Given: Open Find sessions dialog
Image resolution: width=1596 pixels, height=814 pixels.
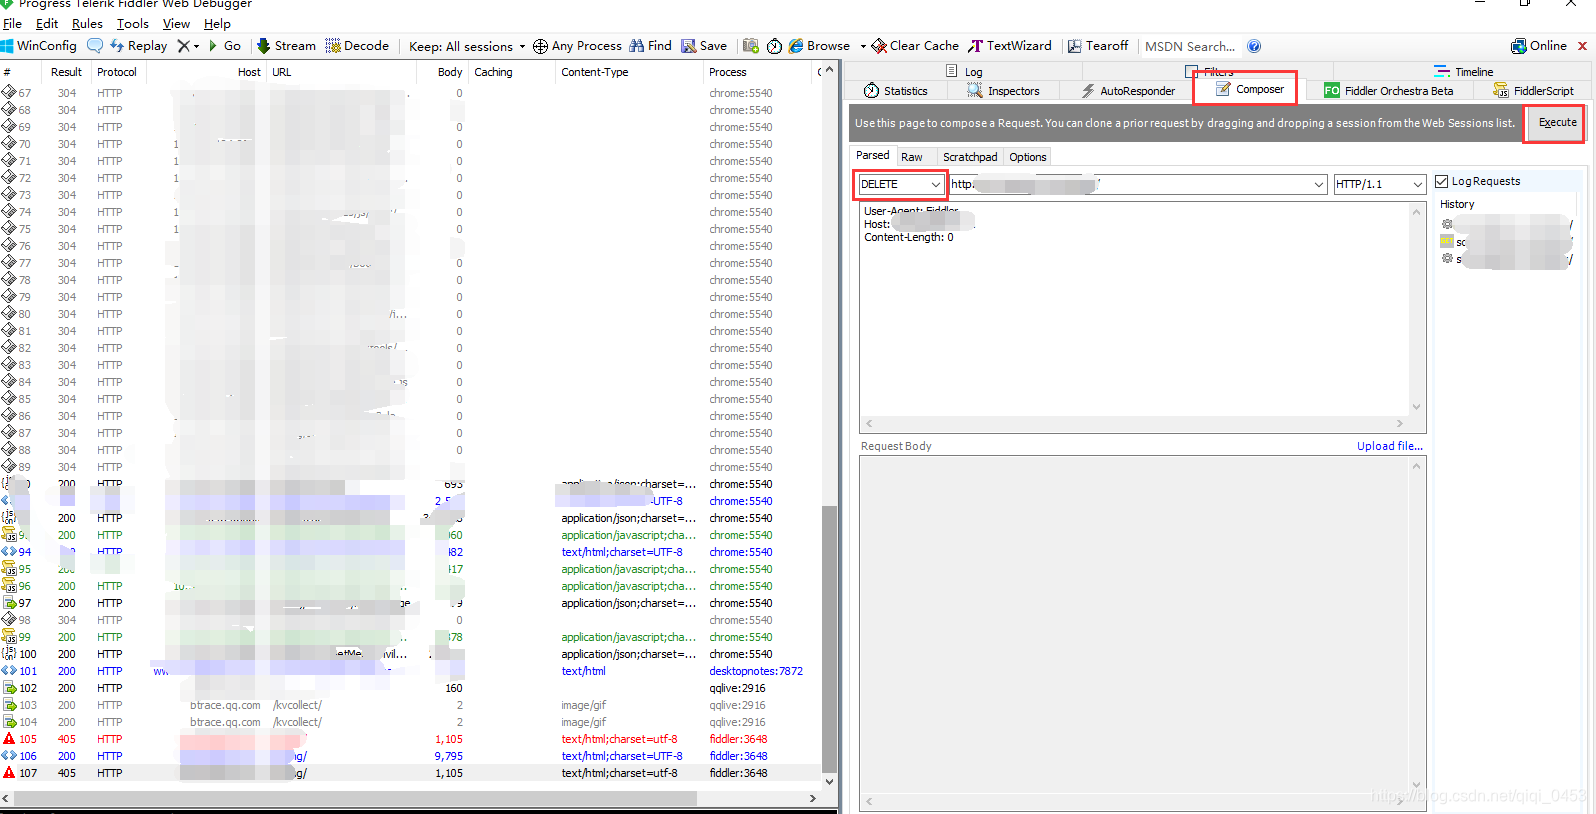Looking at the screenshot, I should pyautogui.click(x=650, y=46).
